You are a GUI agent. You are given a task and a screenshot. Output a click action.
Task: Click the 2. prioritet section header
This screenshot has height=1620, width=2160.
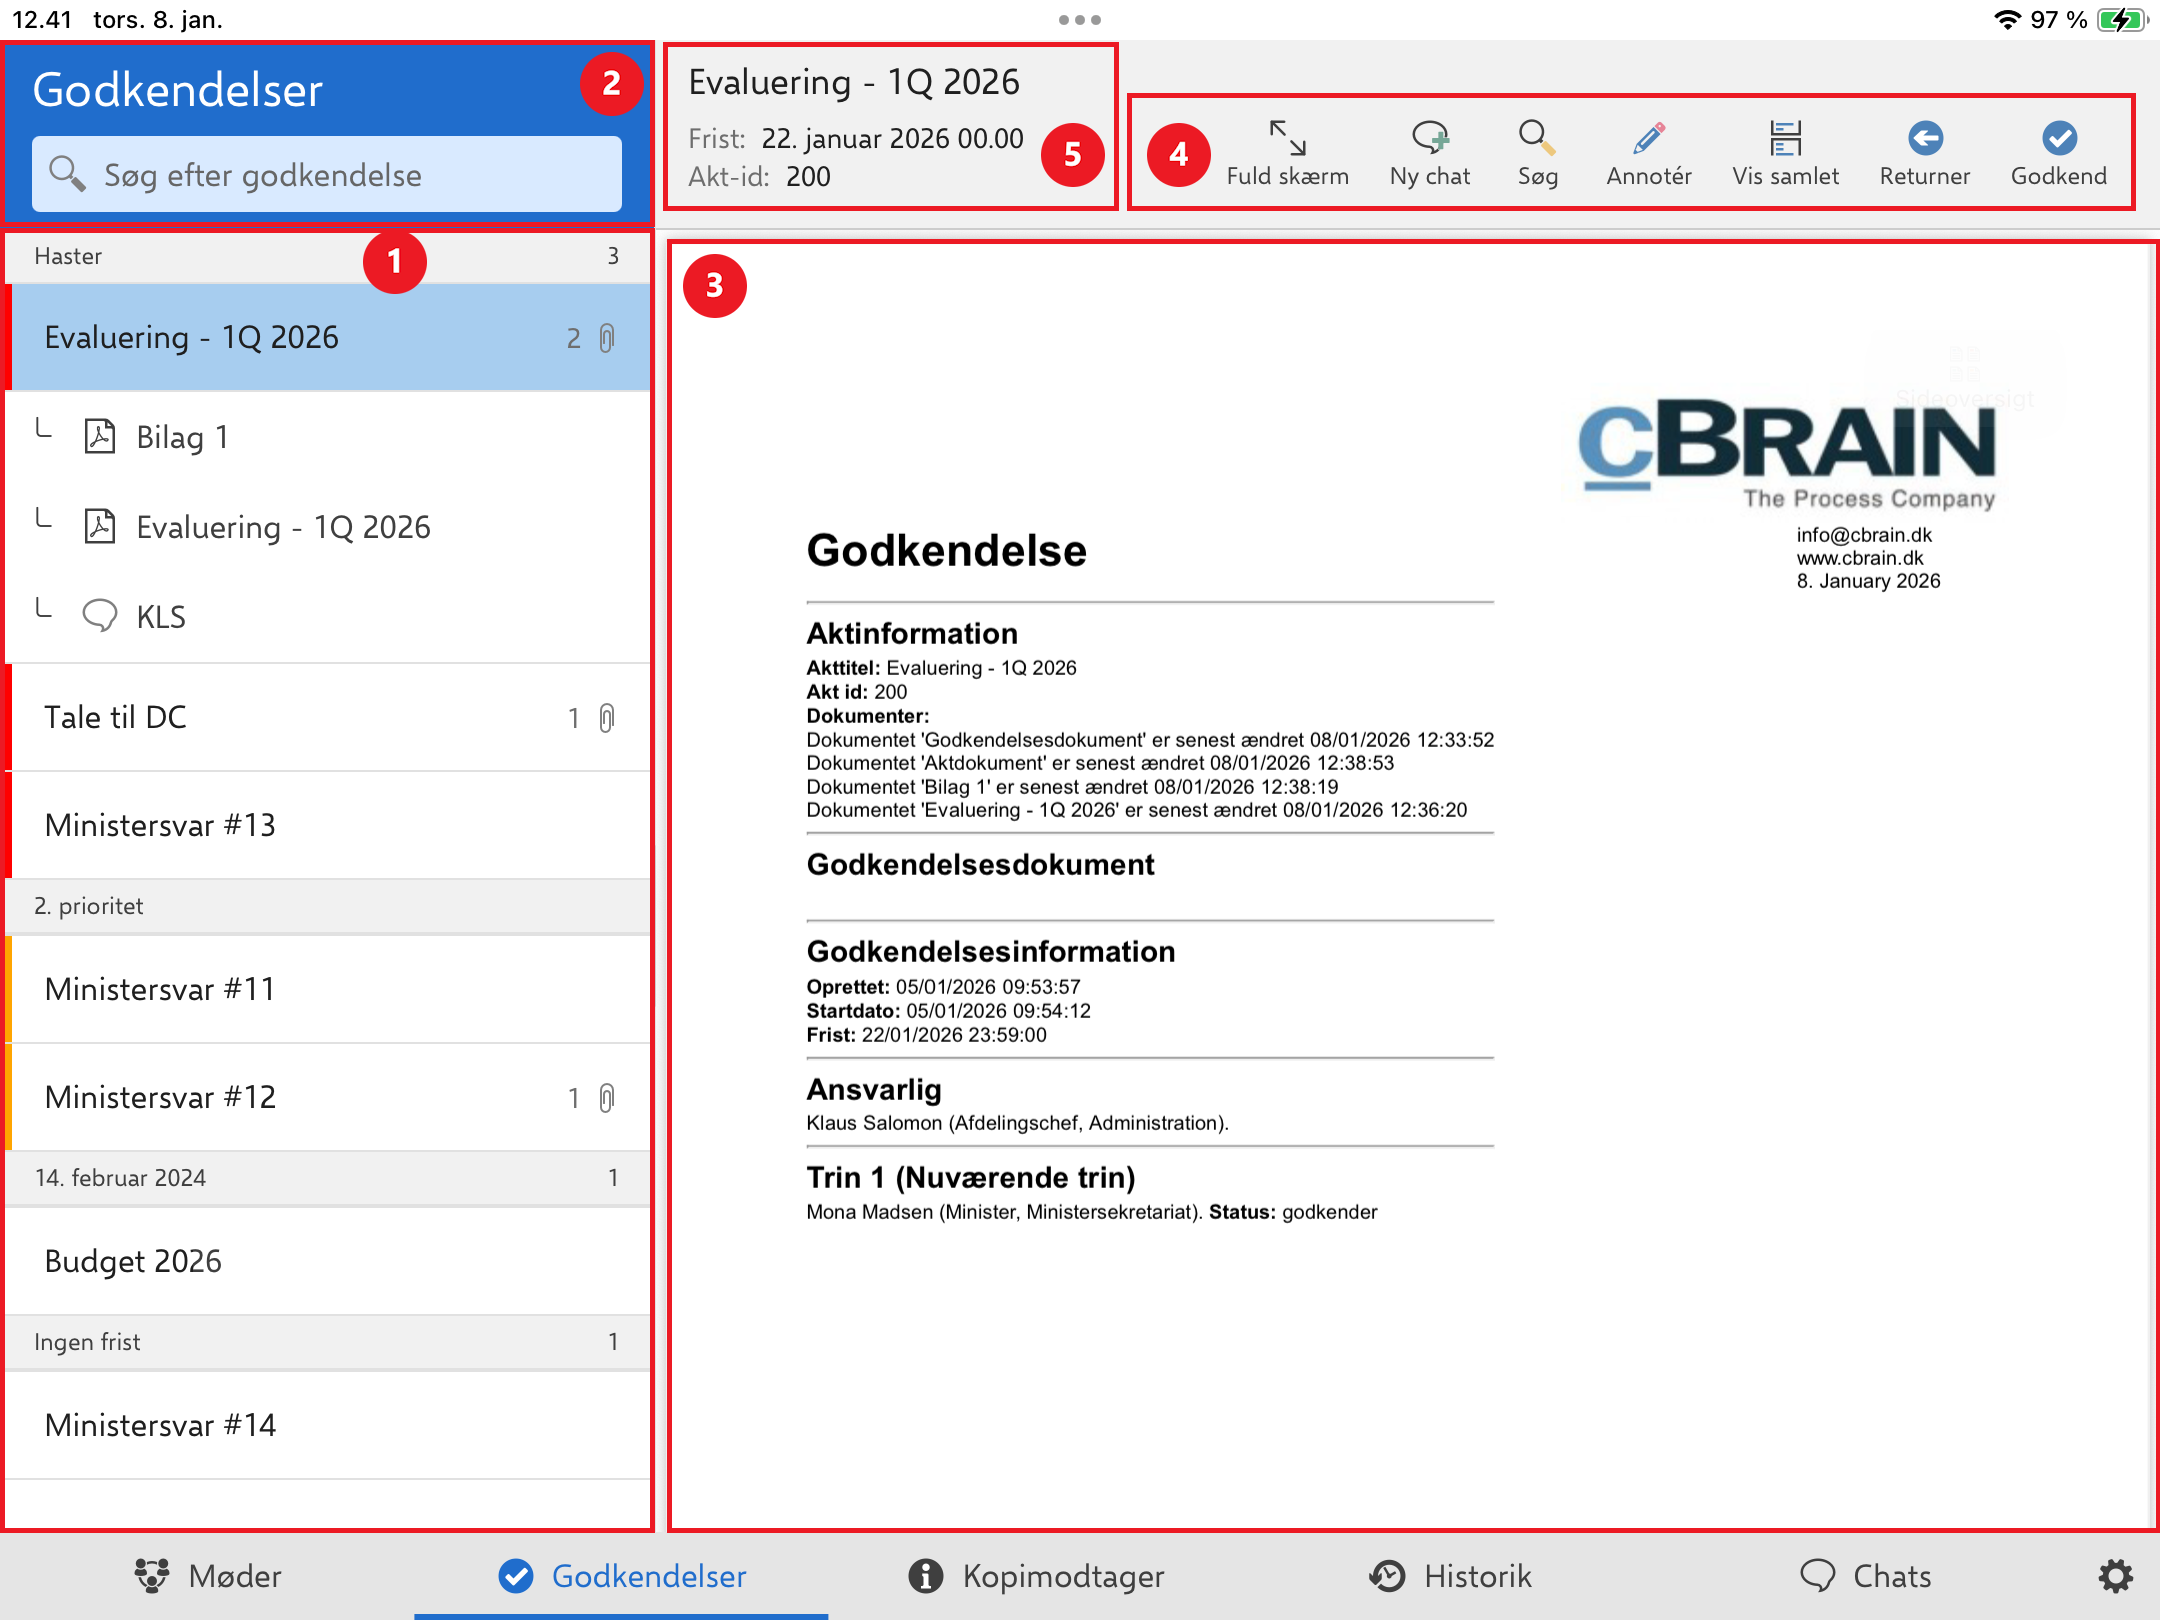pyautogui.click(x=328, y=906)
